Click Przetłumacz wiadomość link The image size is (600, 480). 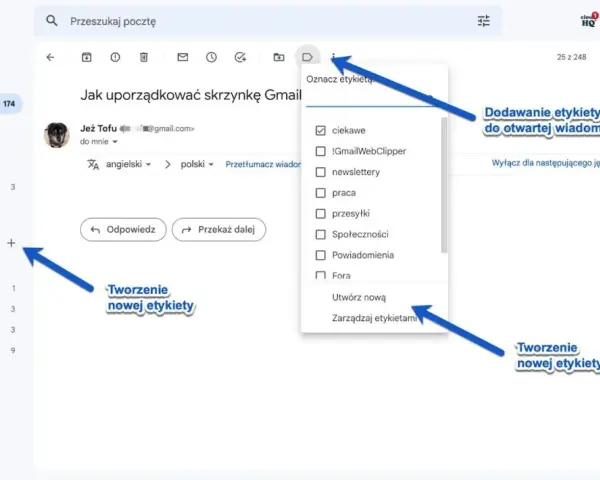click(x=263, y=164)
